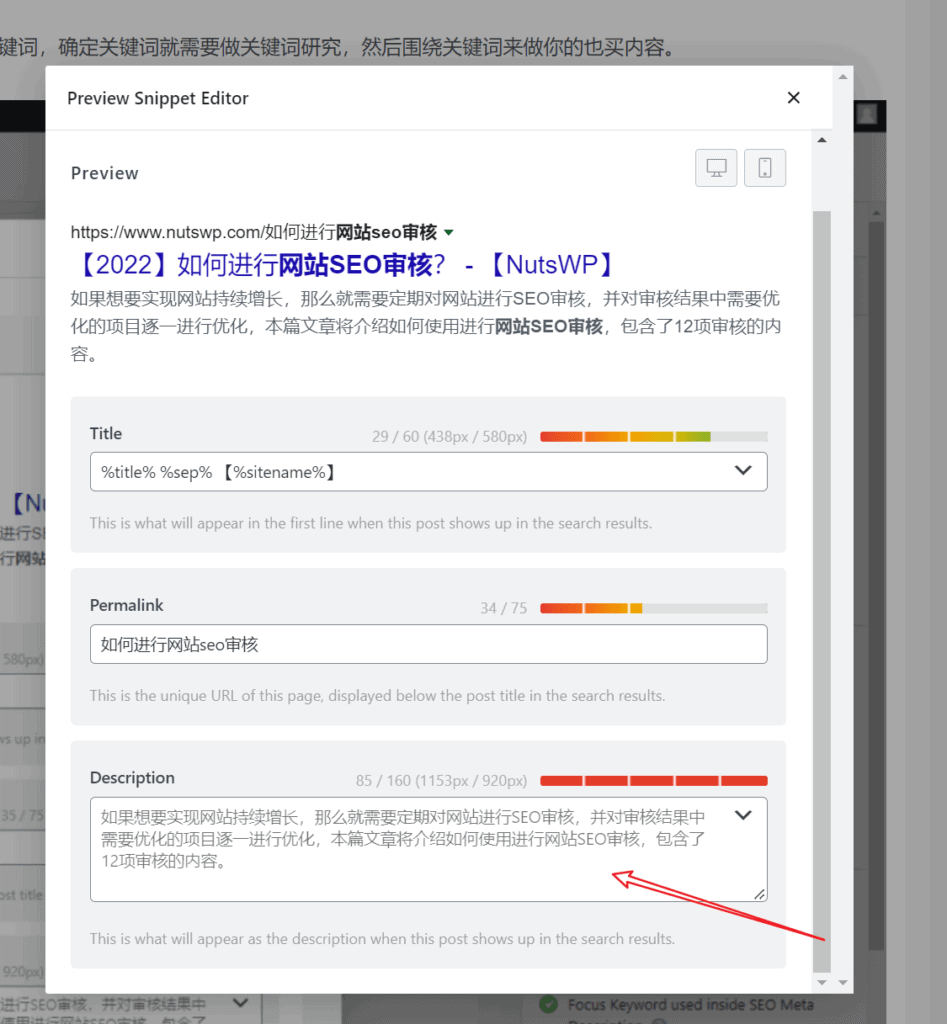Click the Title template input field
Image resolution: width=947 pixels, height=1024 pixels.
point(428,472)
